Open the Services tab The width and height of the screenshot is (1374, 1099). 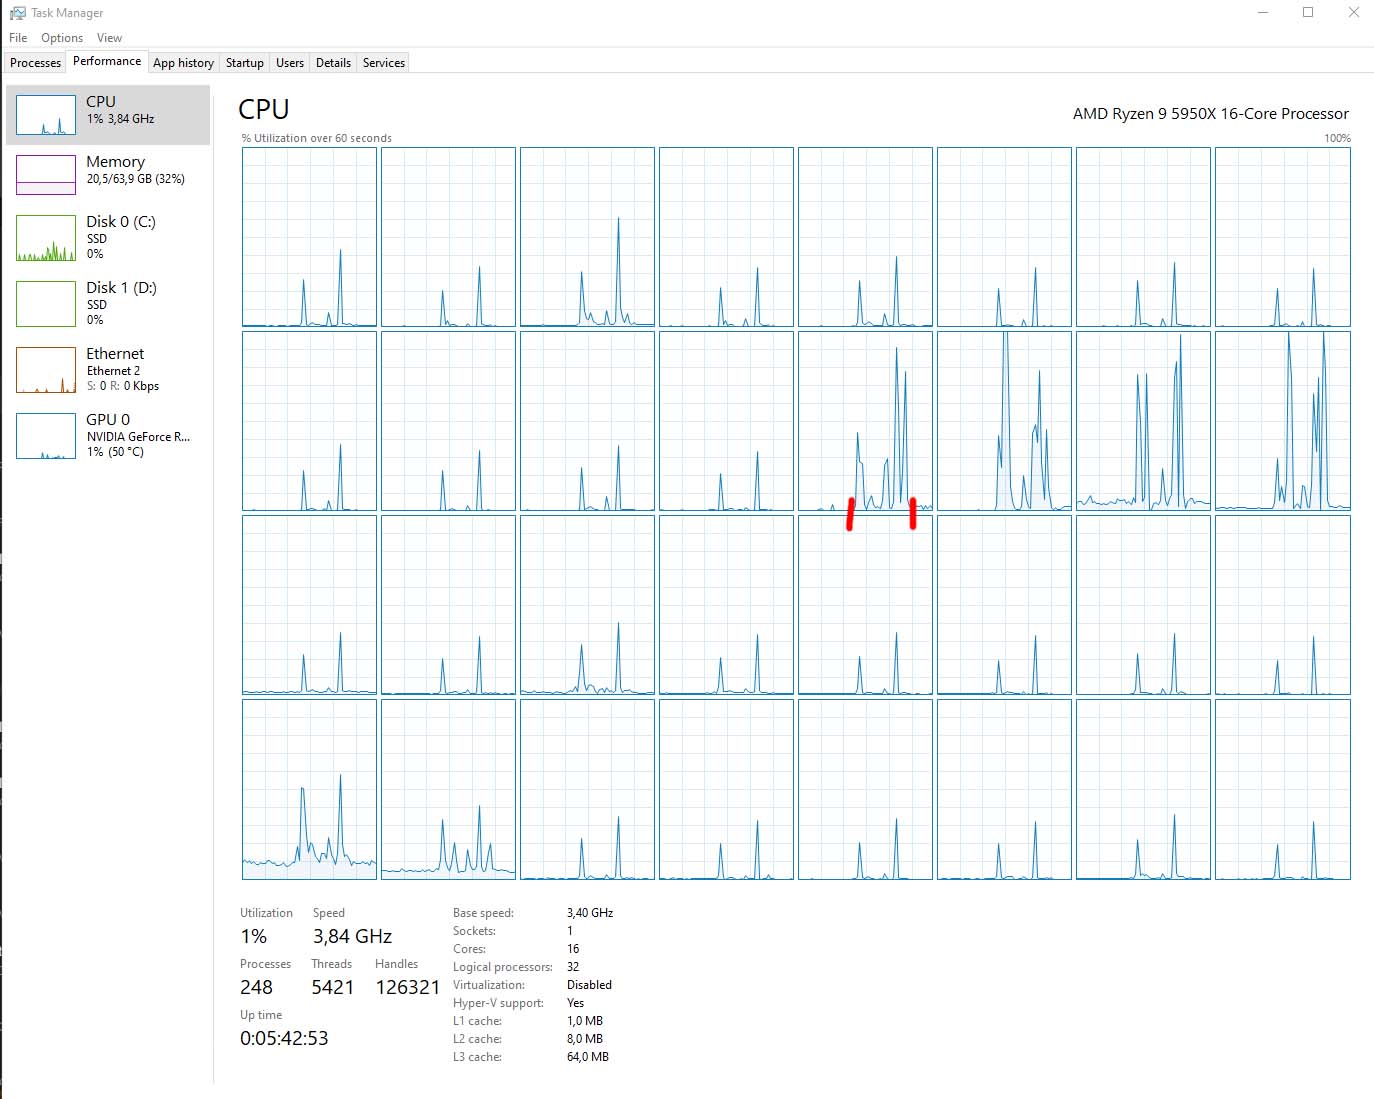[x=383, y=62]
